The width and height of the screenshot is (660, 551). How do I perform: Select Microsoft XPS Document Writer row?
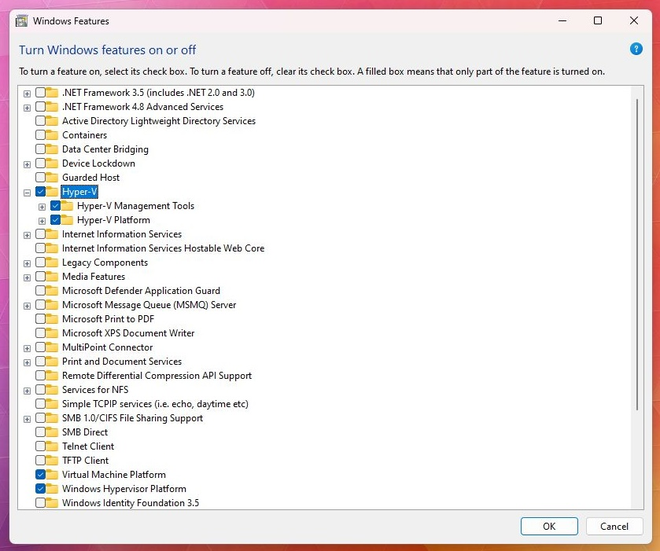128,333
